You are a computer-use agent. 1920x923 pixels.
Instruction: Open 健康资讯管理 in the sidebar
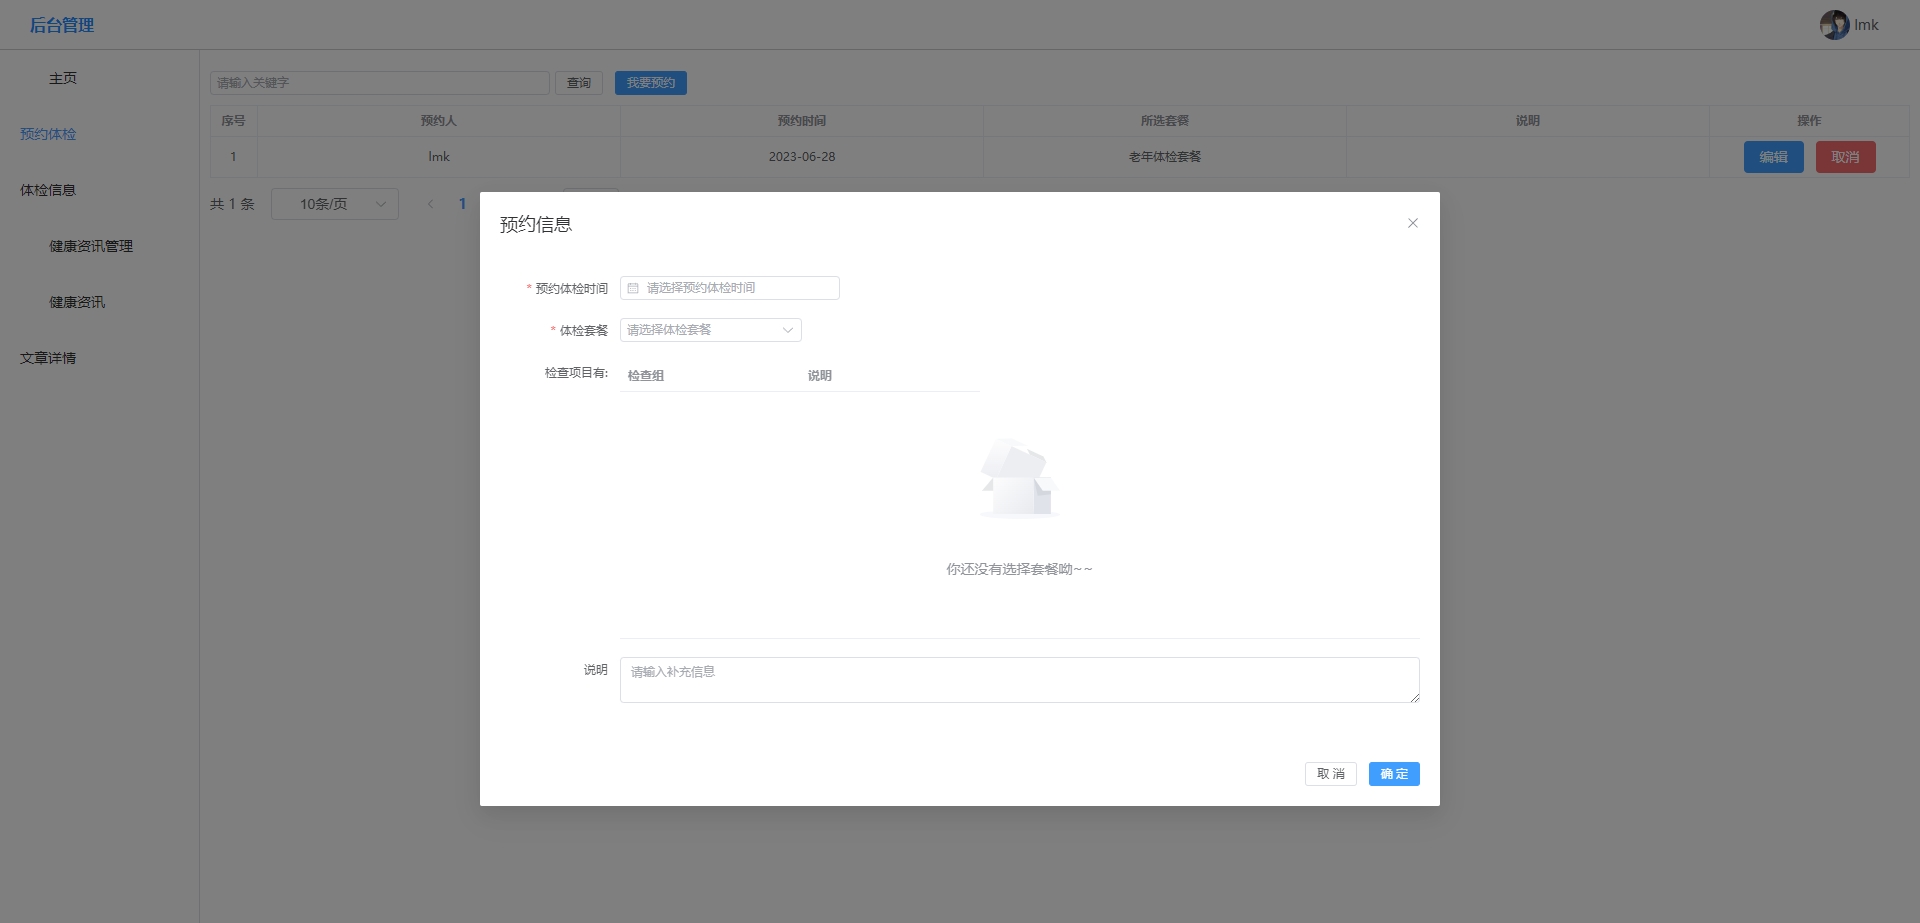91,246
